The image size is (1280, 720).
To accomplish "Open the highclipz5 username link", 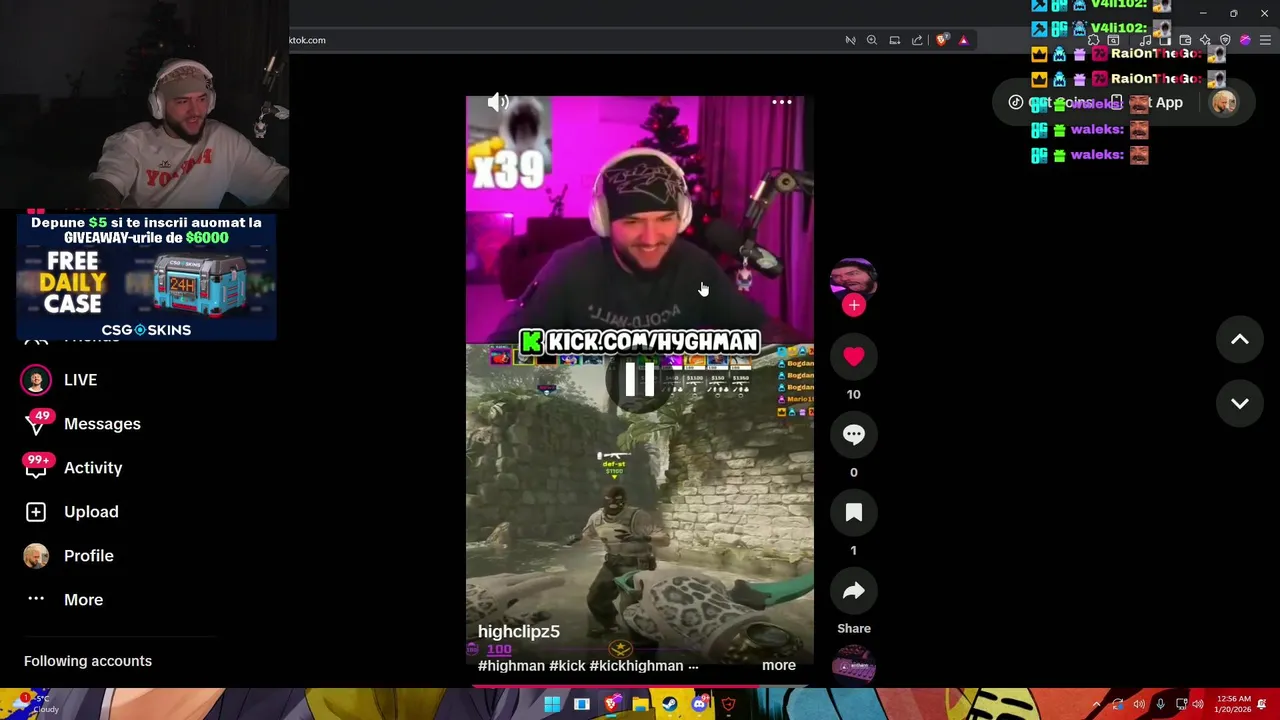I will tap(518, 631).
